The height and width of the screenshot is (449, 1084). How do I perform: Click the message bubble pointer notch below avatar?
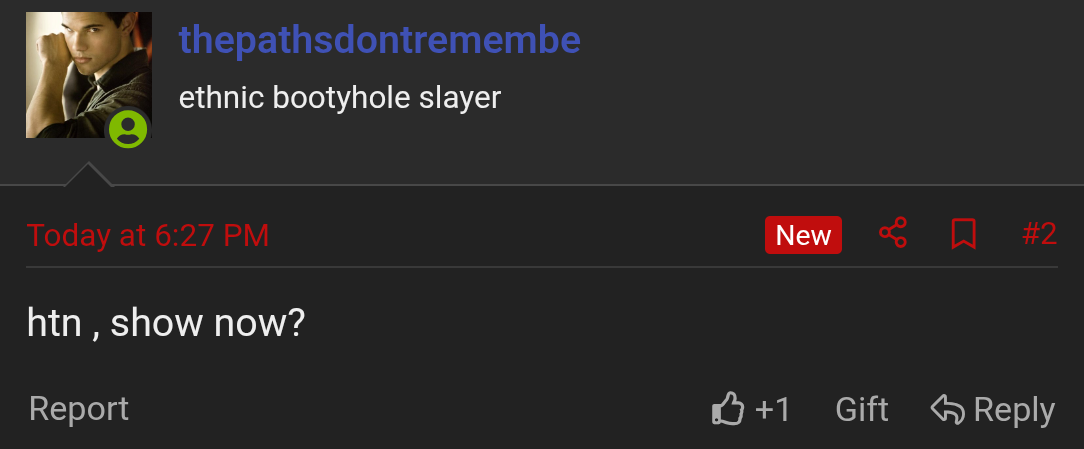coord(88,174)
